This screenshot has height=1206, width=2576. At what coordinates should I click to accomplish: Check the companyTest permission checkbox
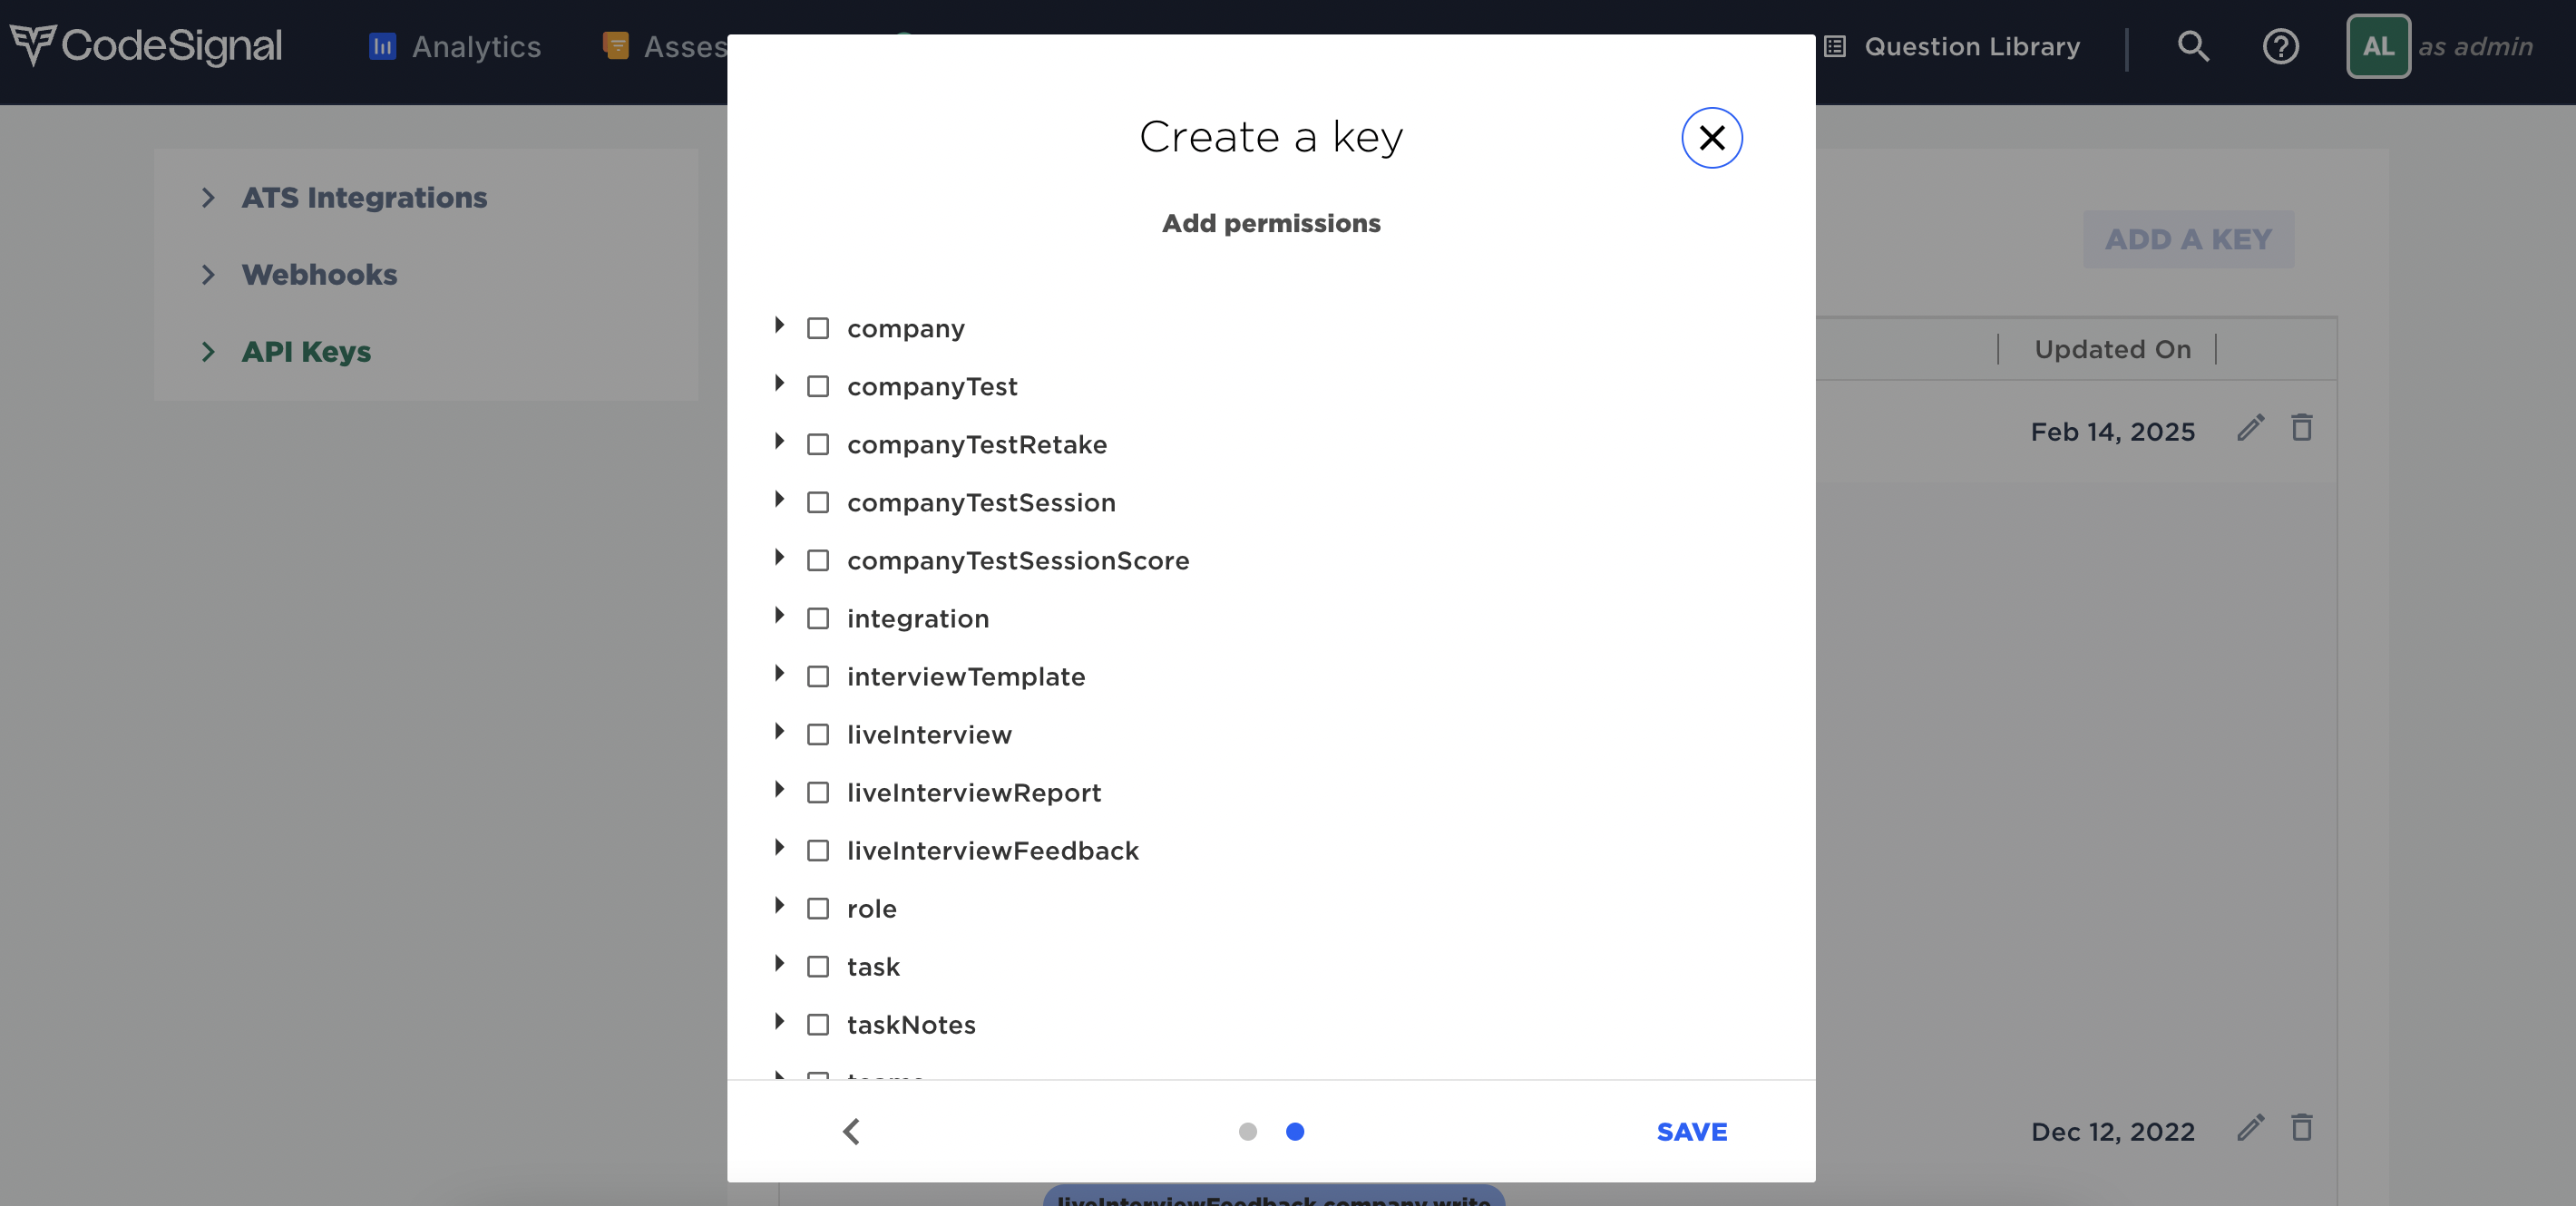[x=818, y=386]
